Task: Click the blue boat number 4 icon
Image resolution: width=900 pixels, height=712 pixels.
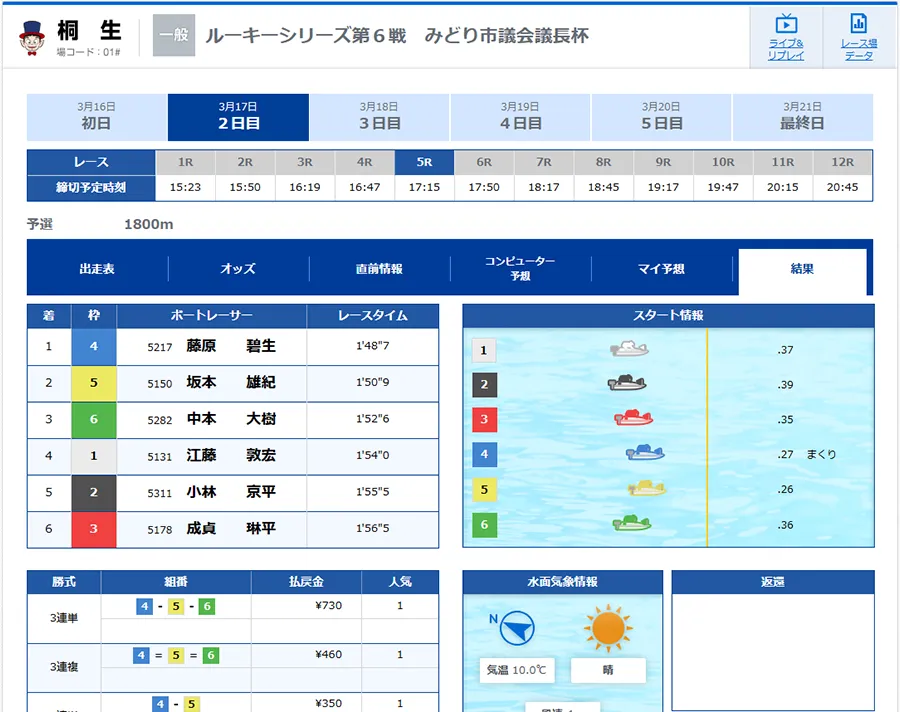Action: (645, 453)
